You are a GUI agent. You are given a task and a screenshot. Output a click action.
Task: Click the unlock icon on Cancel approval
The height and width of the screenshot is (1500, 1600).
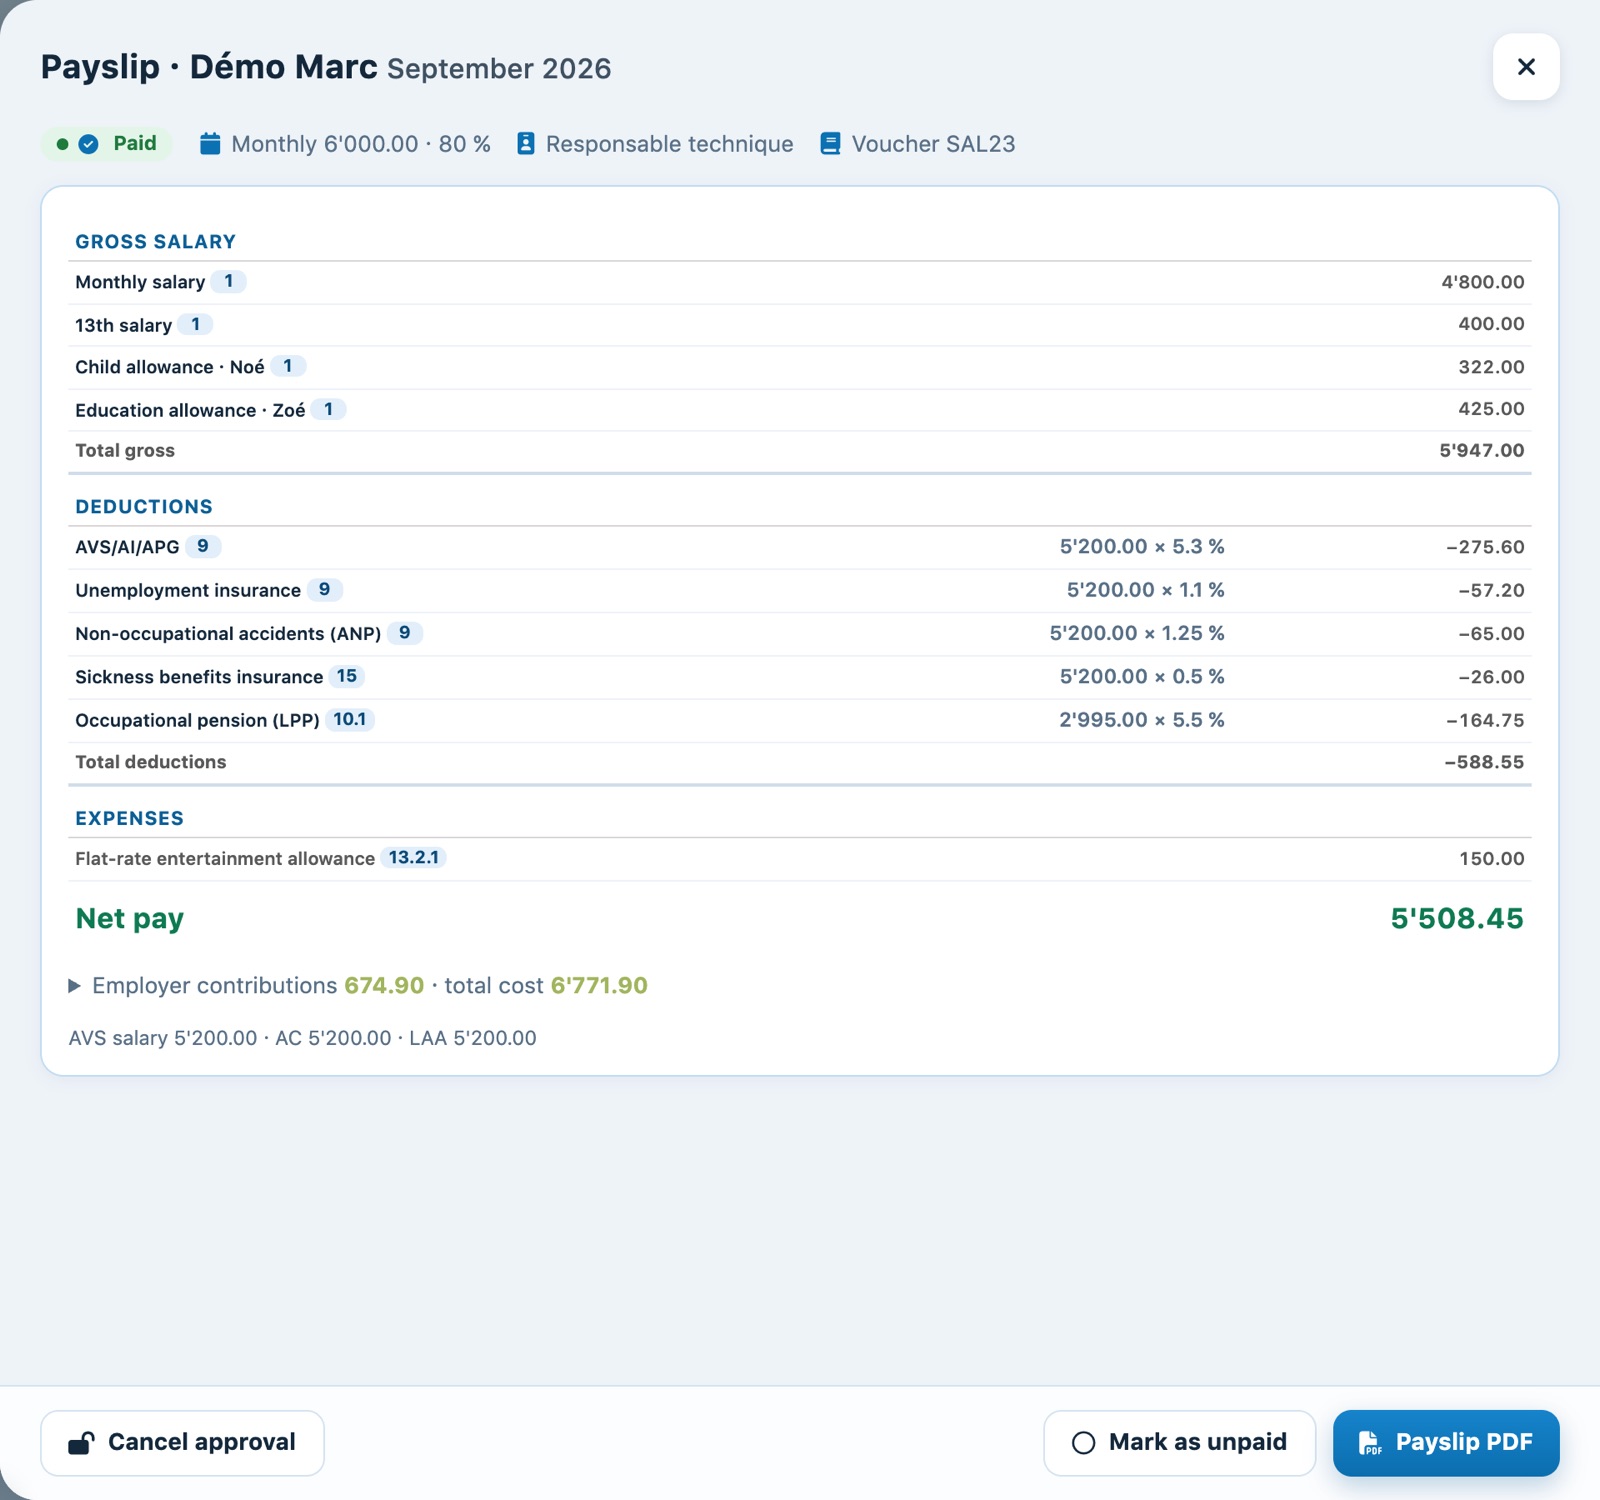click(81, 1443)
